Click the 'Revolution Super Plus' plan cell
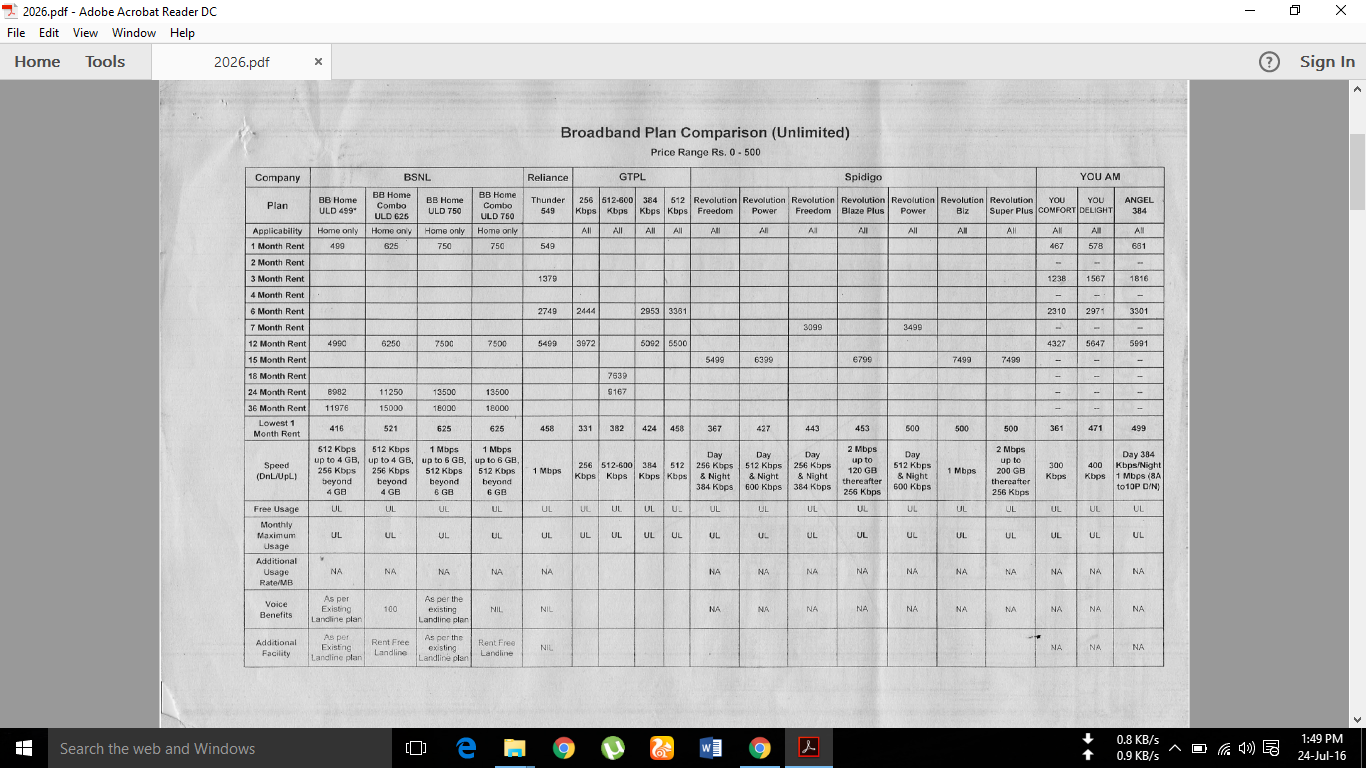 pyautogui.click(x=1011, y=205)
